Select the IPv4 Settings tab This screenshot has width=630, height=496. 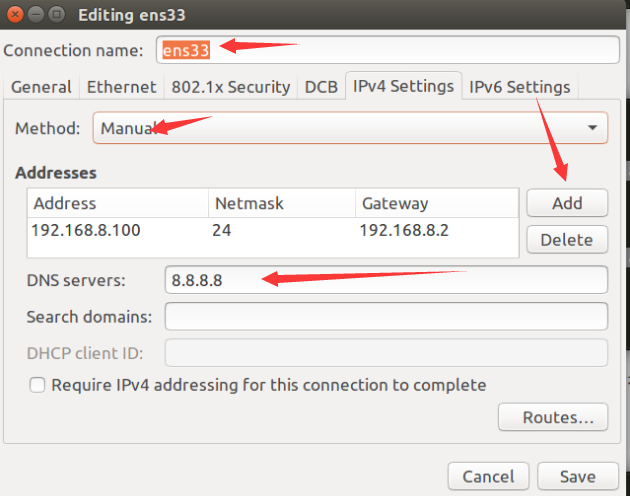click(403, 86)
